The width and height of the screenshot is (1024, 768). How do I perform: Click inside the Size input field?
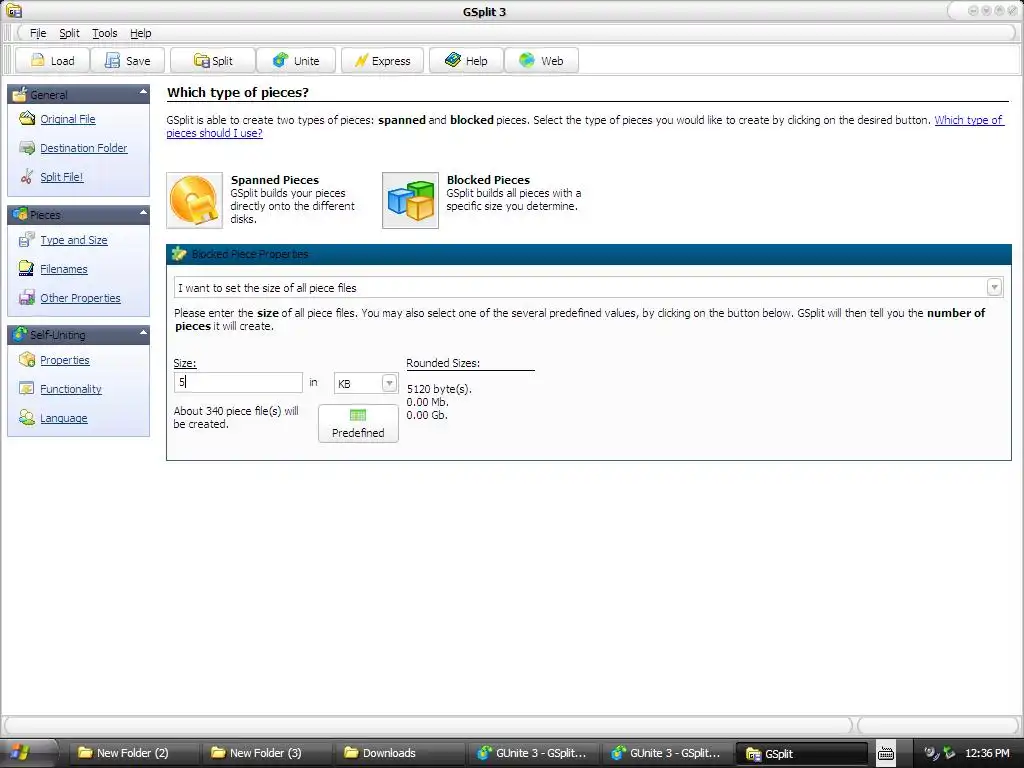238,383
